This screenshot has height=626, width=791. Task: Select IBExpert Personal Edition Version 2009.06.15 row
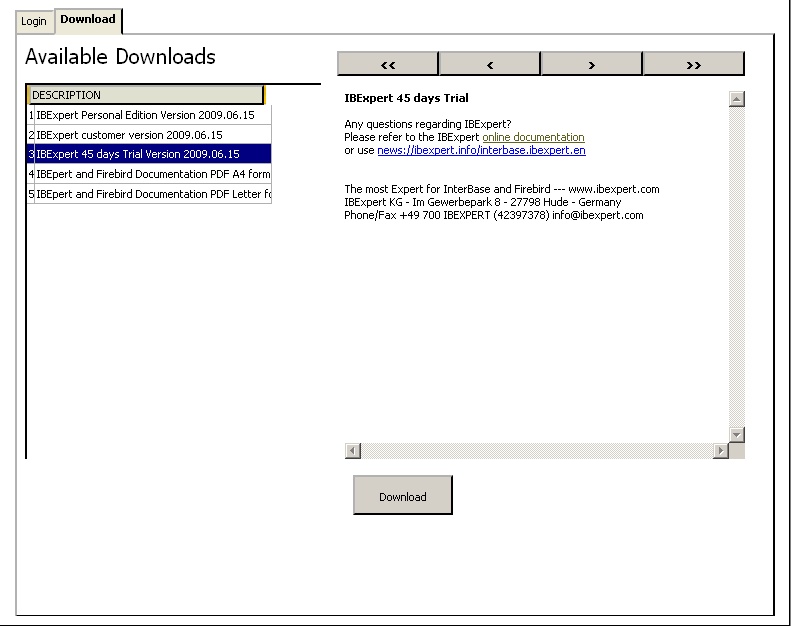(149, 115)
